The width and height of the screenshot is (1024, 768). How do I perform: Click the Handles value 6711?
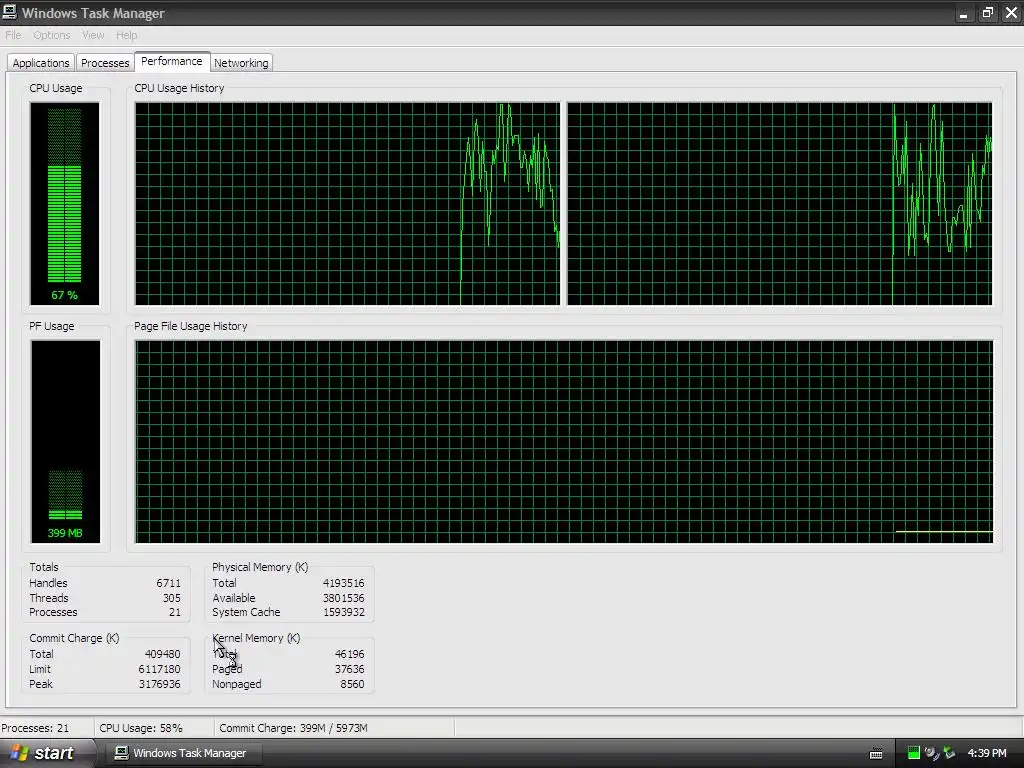(x=168, y=583)
